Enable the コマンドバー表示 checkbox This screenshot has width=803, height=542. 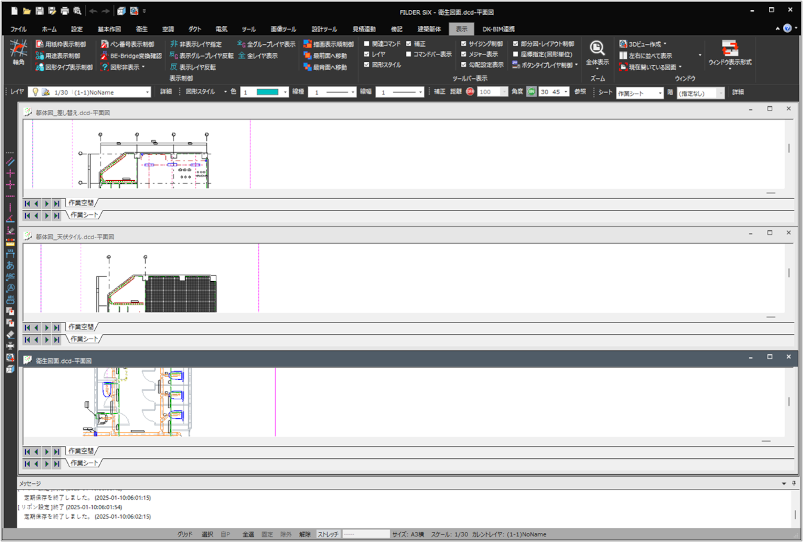(410, 54)
